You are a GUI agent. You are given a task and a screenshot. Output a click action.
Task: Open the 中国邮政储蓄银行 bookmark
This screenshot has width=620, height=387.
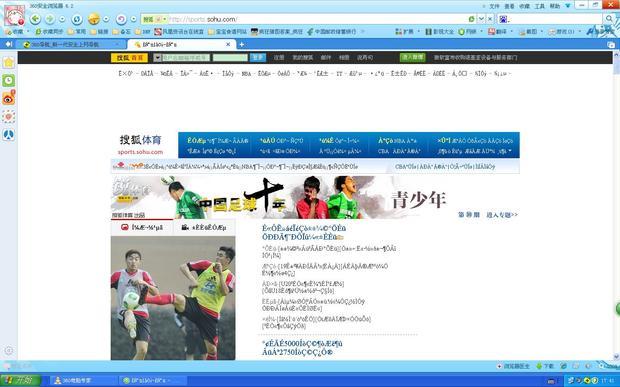pos(332,31)
